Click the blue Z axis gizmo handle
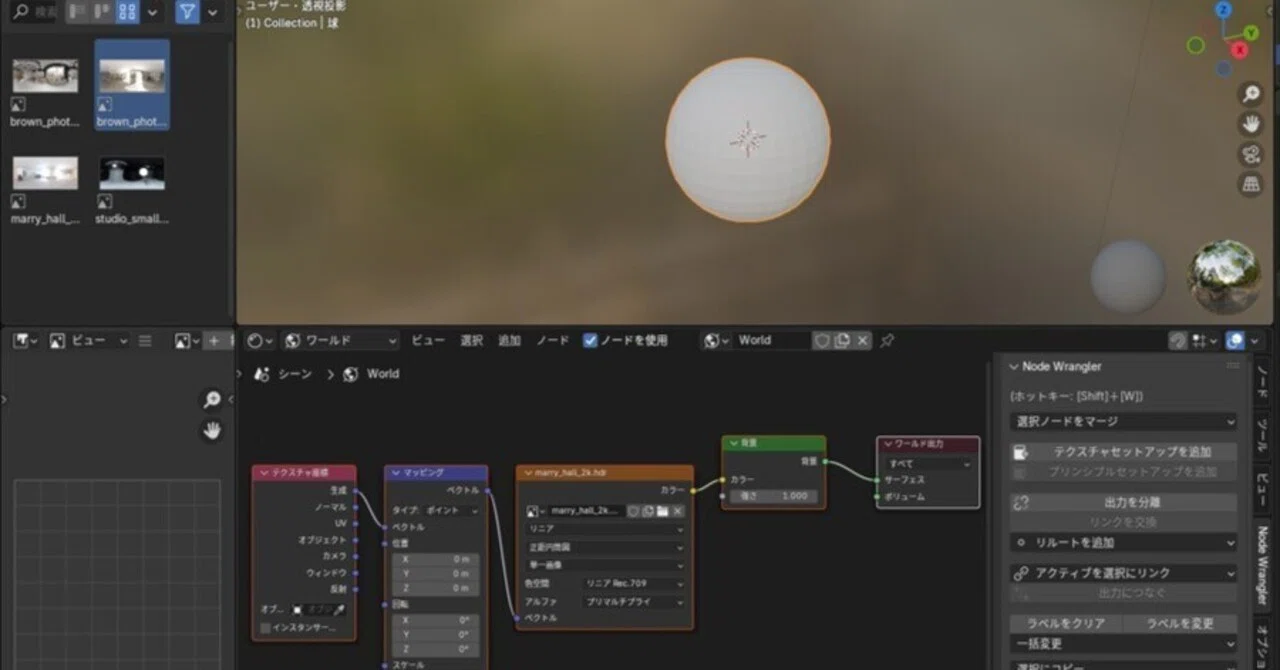1280x670 pixels. (1224, 10)
